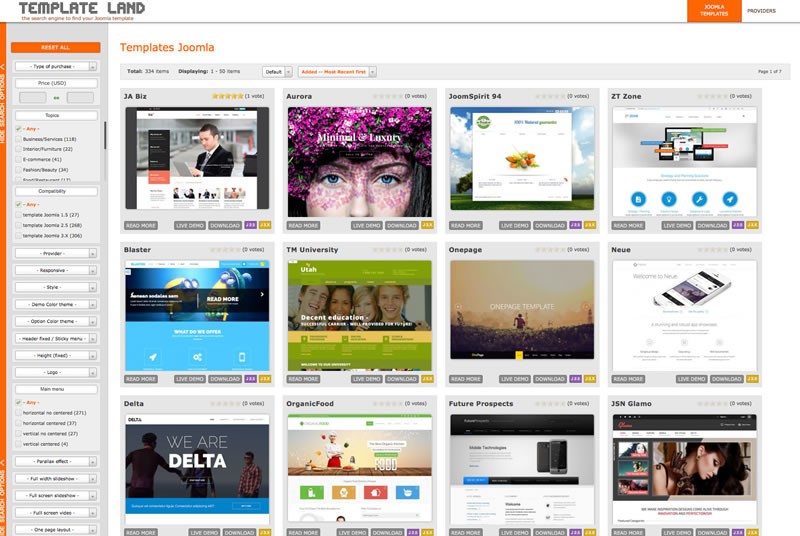The image size is (800, 536).
Task: Open the Type of purchase dropdown
Action: pyautogui.click(x=56, y=66)
